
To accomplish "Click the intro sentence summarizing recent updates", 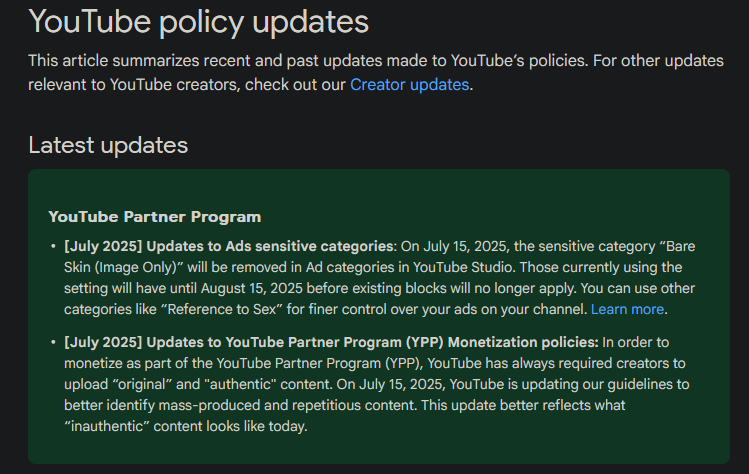I will (376, 73).
